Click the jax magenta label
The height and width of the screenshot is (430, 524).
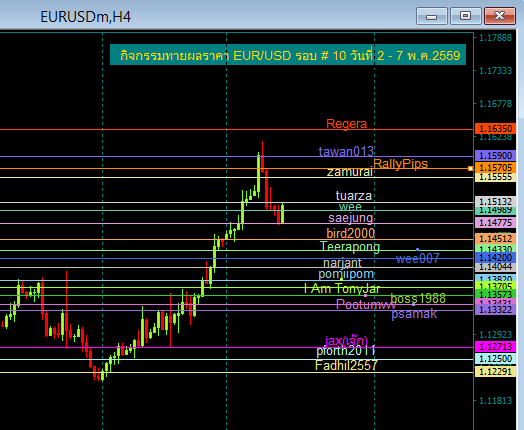click(x=347, y=340)
